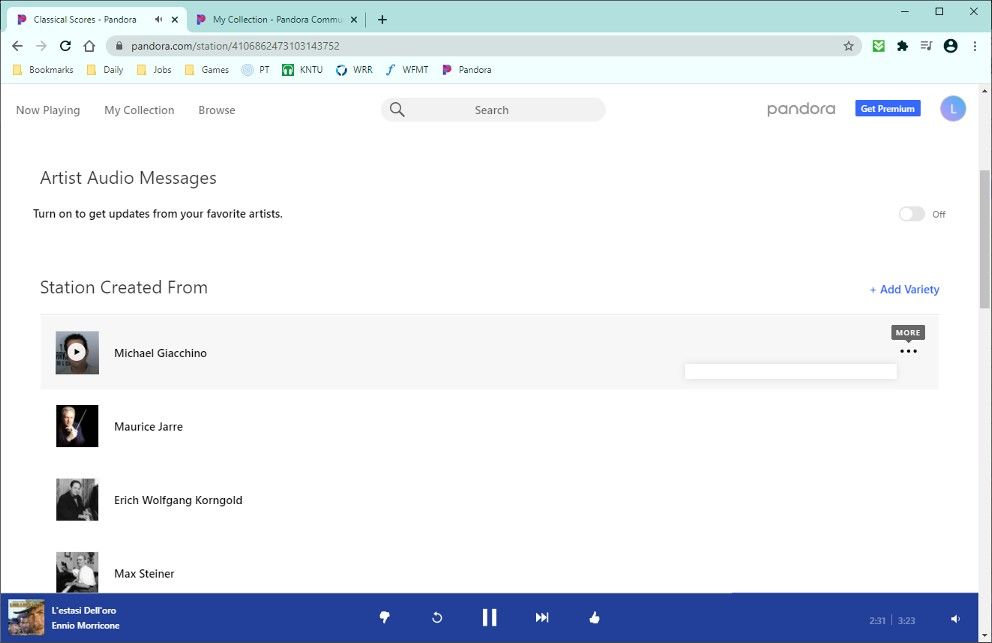Image resolution: width=992 pixels, height=643 pixels.
Task: Skip to the next track
Action: coord(542,618)
